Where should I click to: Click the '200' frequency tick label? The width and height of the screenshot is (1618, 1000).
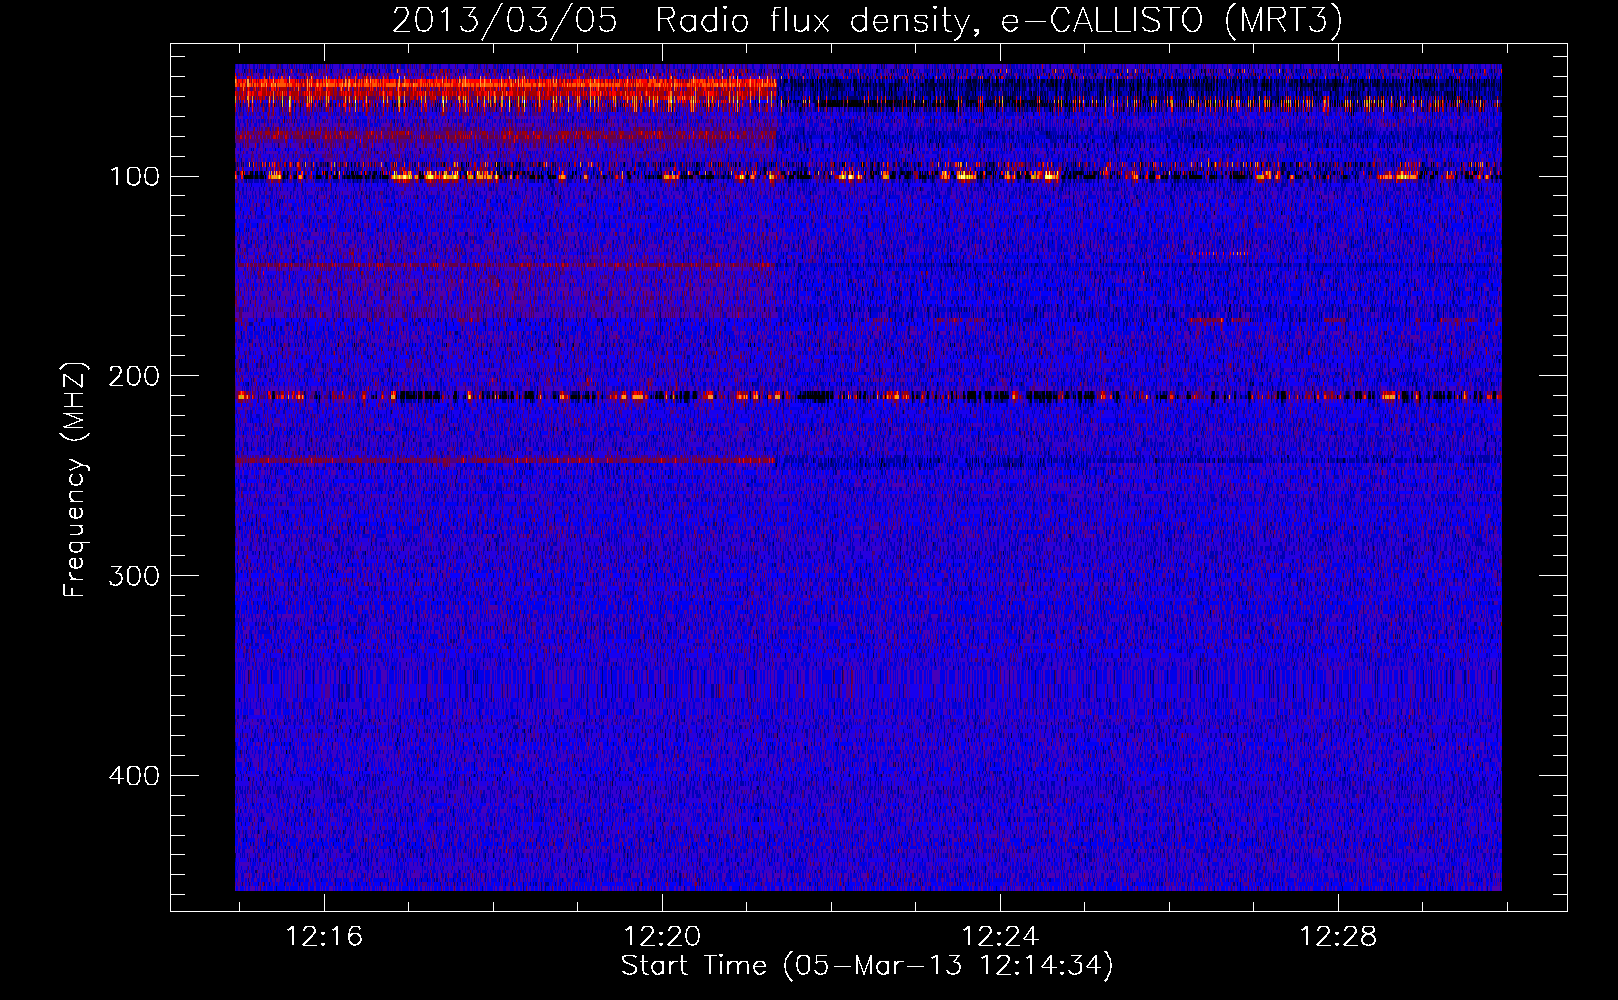(134, 377)
